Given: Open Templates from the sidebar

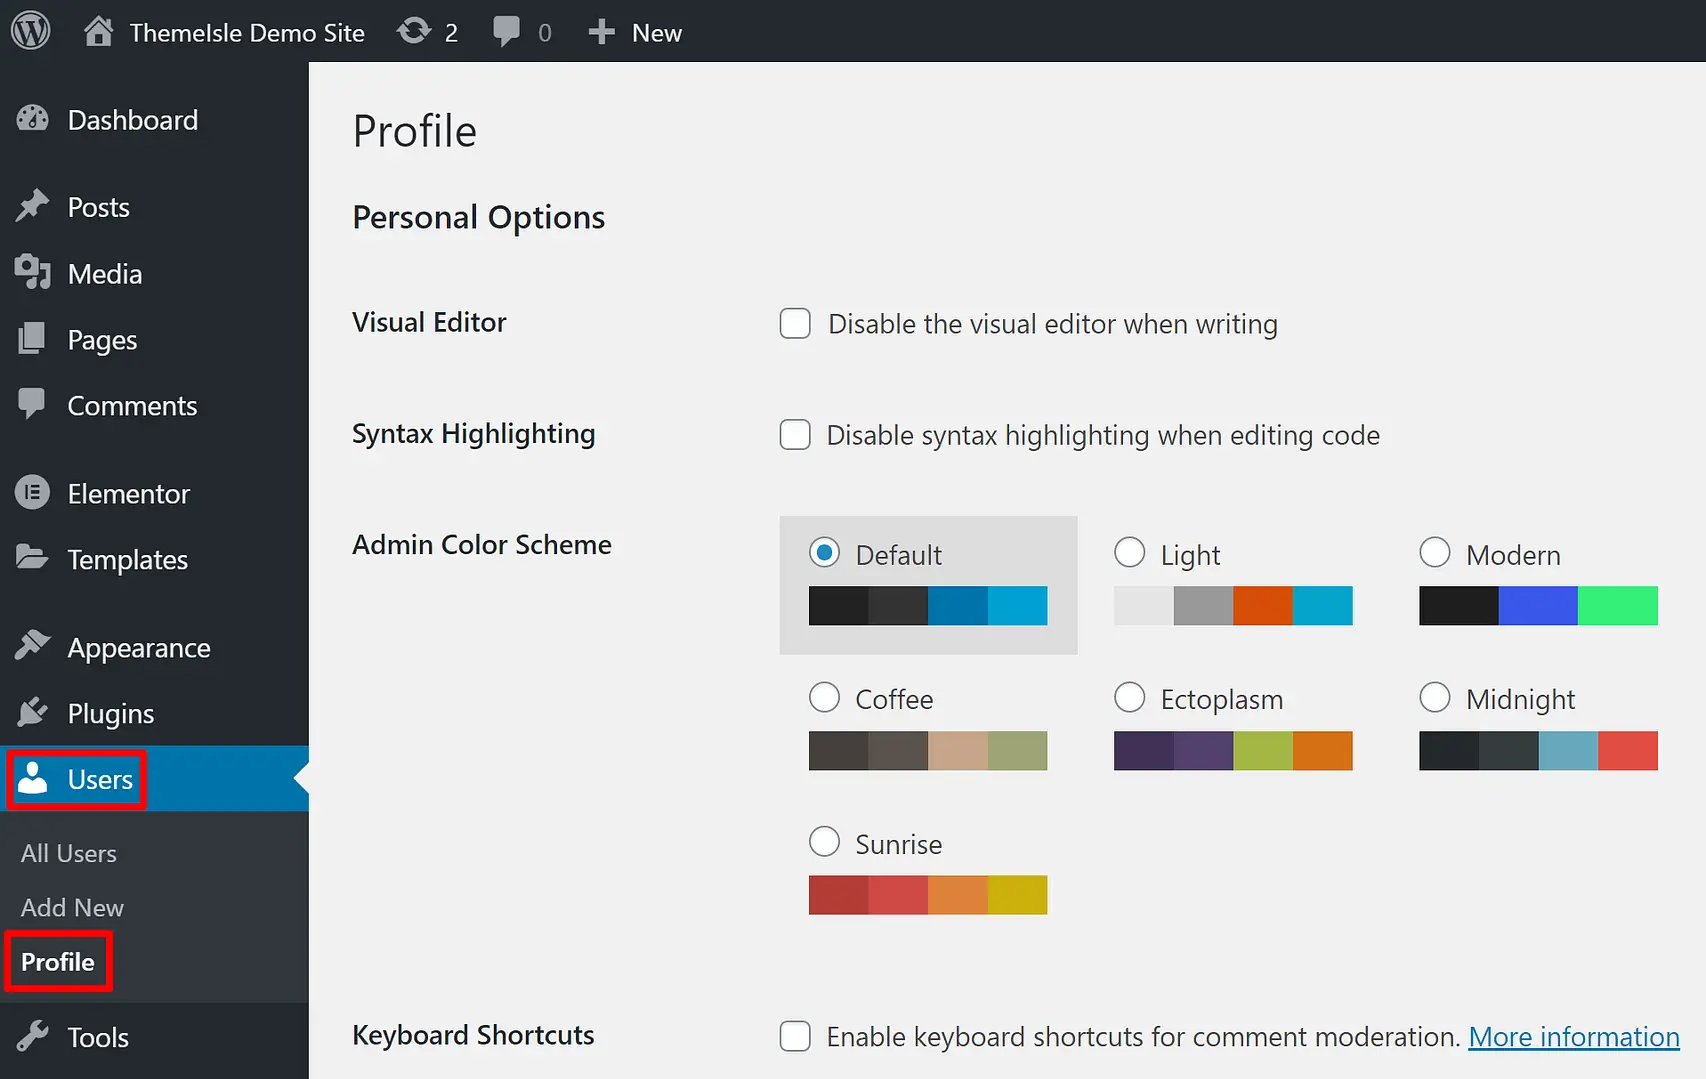Looking at the screenshot, I should 34,559.
